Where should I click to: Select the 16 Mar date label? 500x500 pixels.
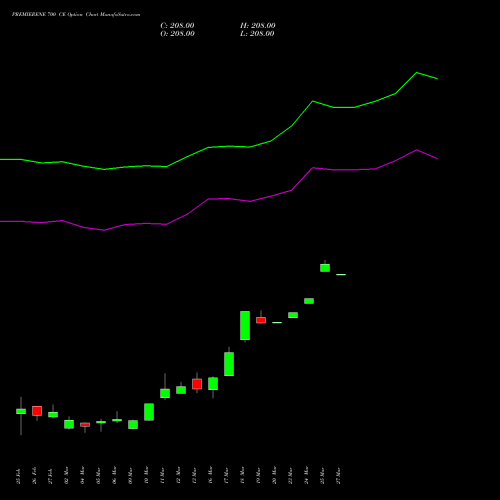tap(211, 476)
